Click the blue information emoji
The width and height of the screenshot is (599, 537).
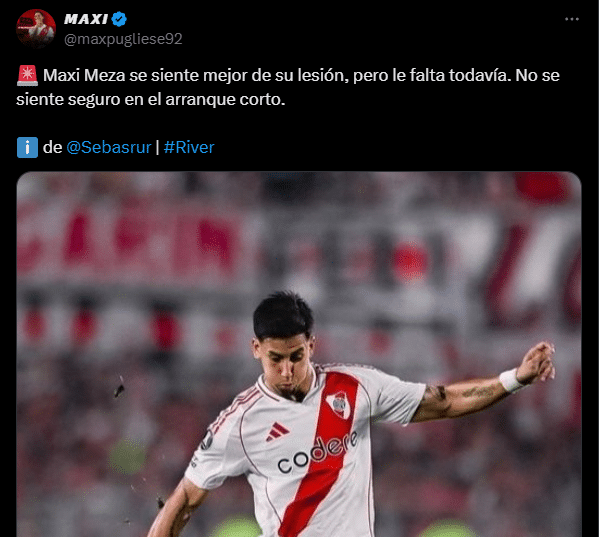27,147
